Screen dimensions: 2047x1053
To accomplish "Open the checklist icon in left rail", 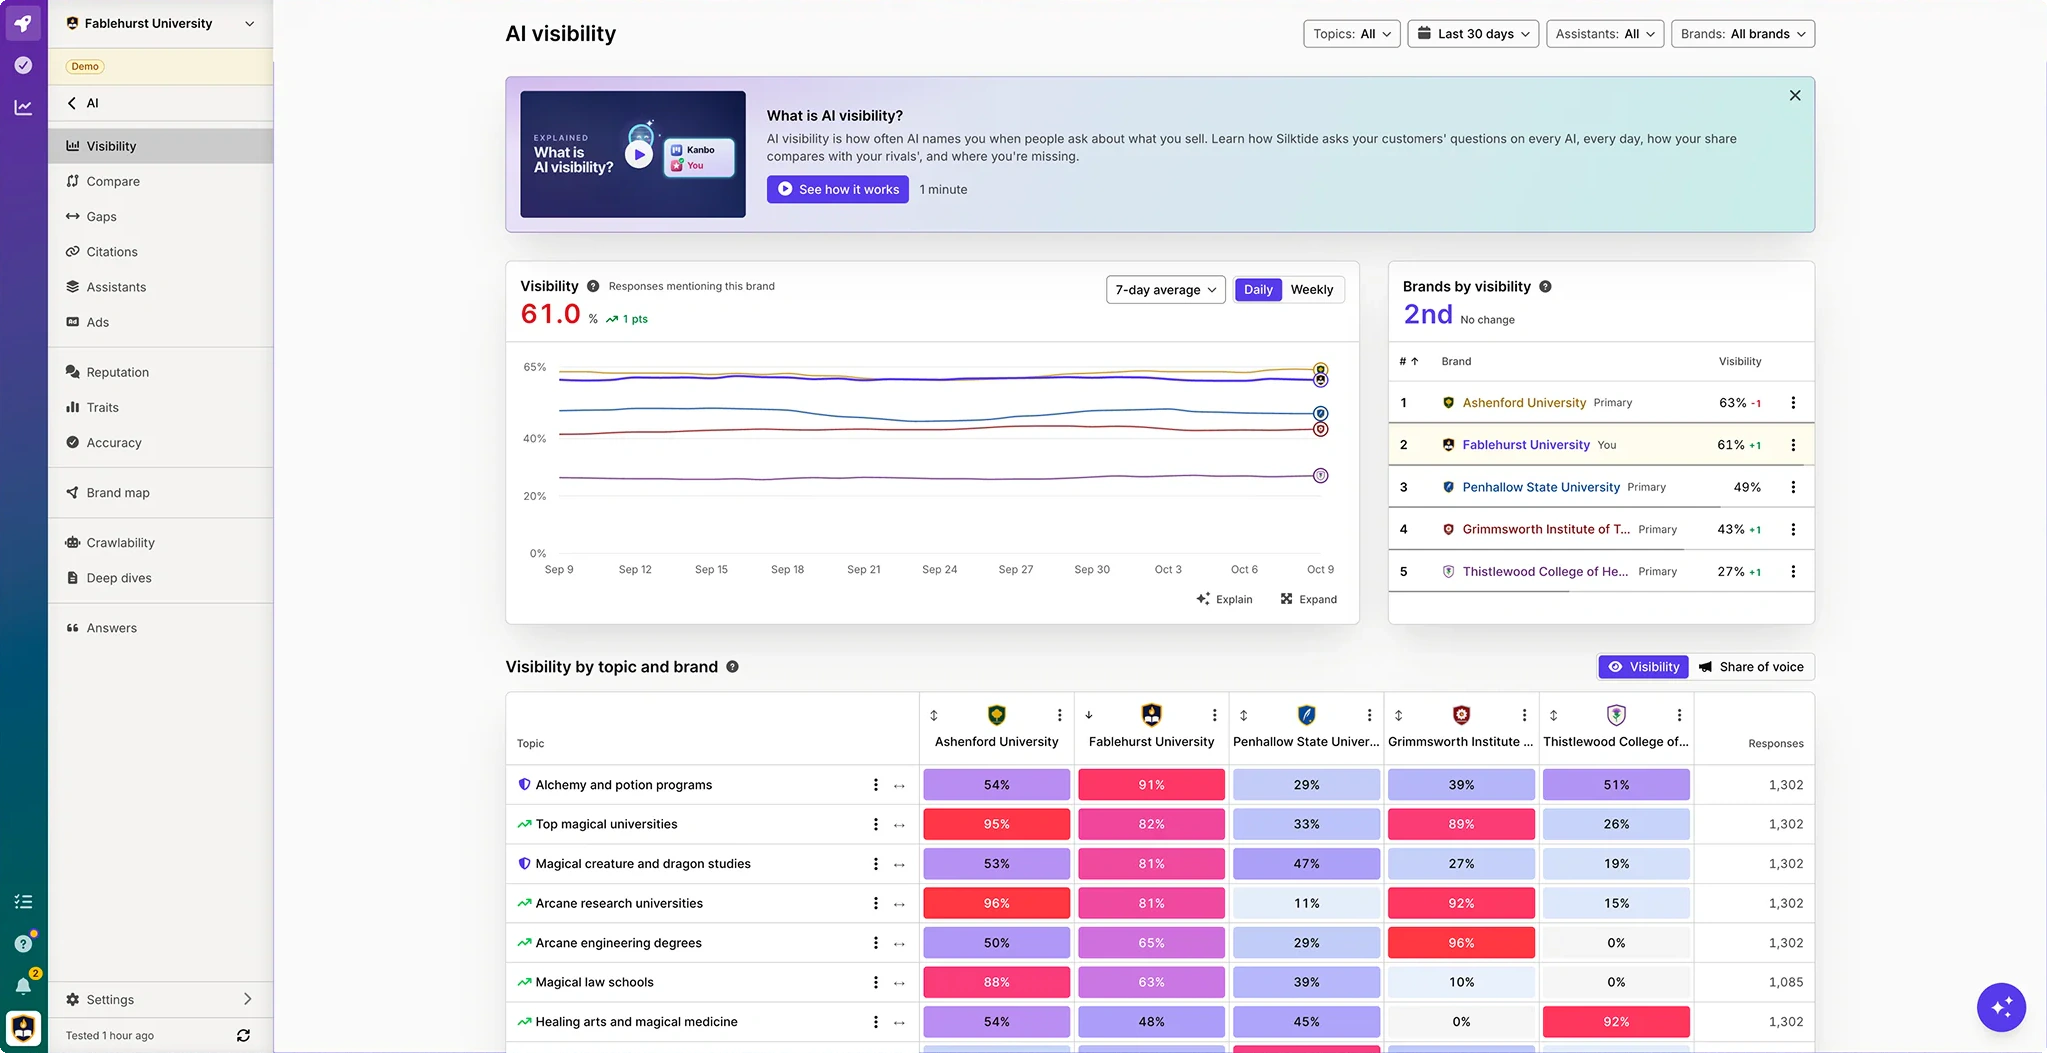I will [x=23, y=902].
